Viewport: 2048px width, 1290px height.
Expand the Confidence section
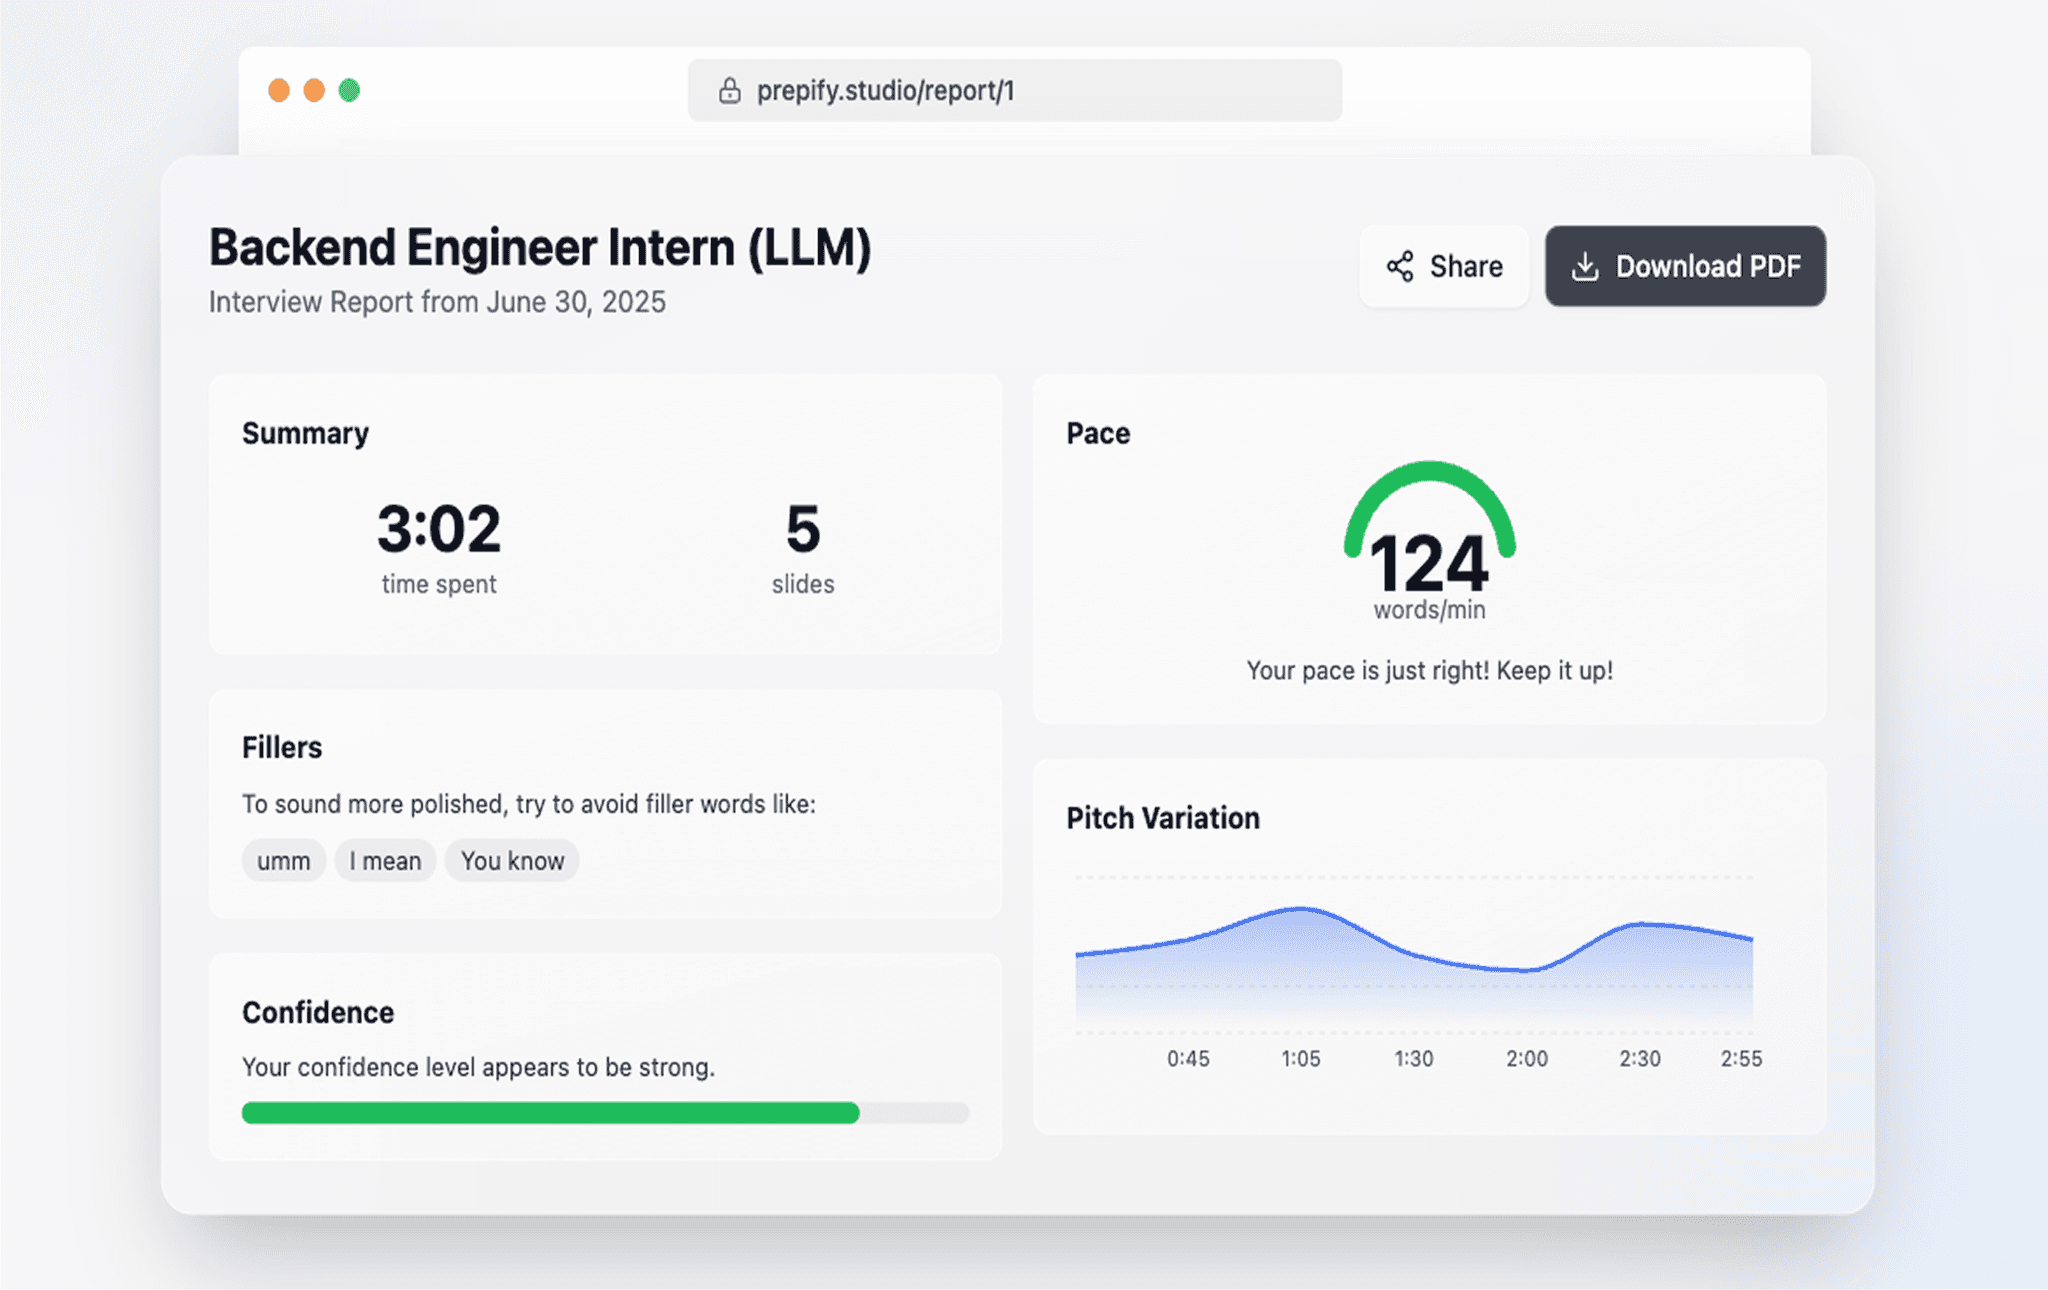point(317,1012)
